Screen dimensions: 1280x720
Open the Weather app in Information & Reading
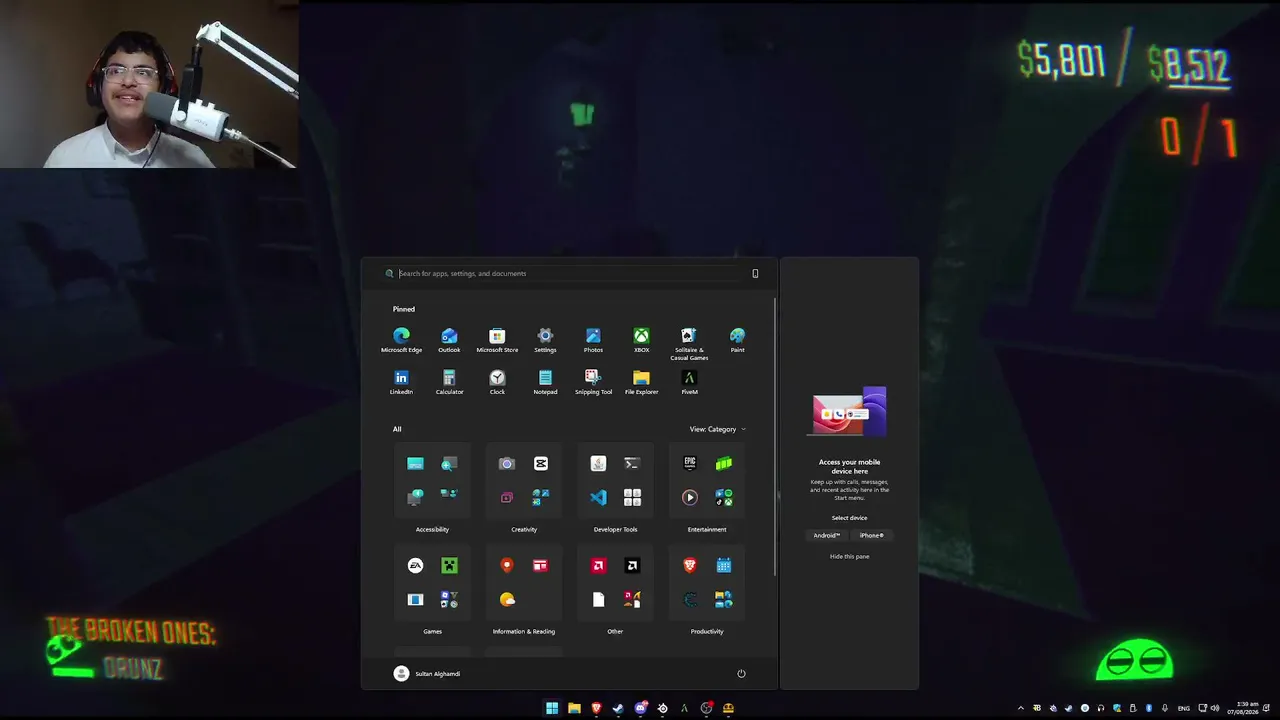506,599
